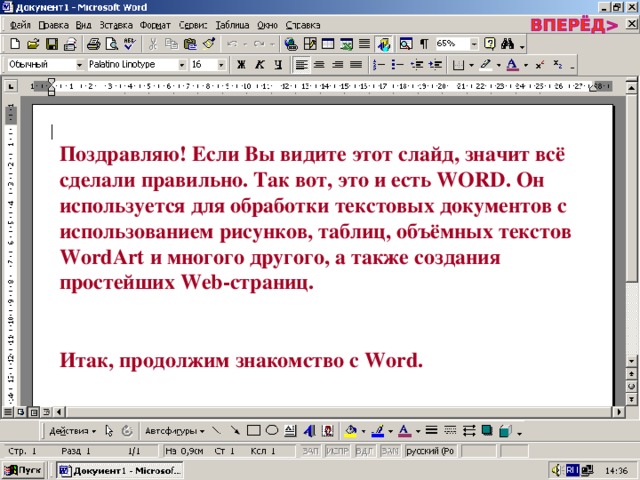Paste from the clipboard
This screenshot has width=640, height=480.
click(190, 44)
